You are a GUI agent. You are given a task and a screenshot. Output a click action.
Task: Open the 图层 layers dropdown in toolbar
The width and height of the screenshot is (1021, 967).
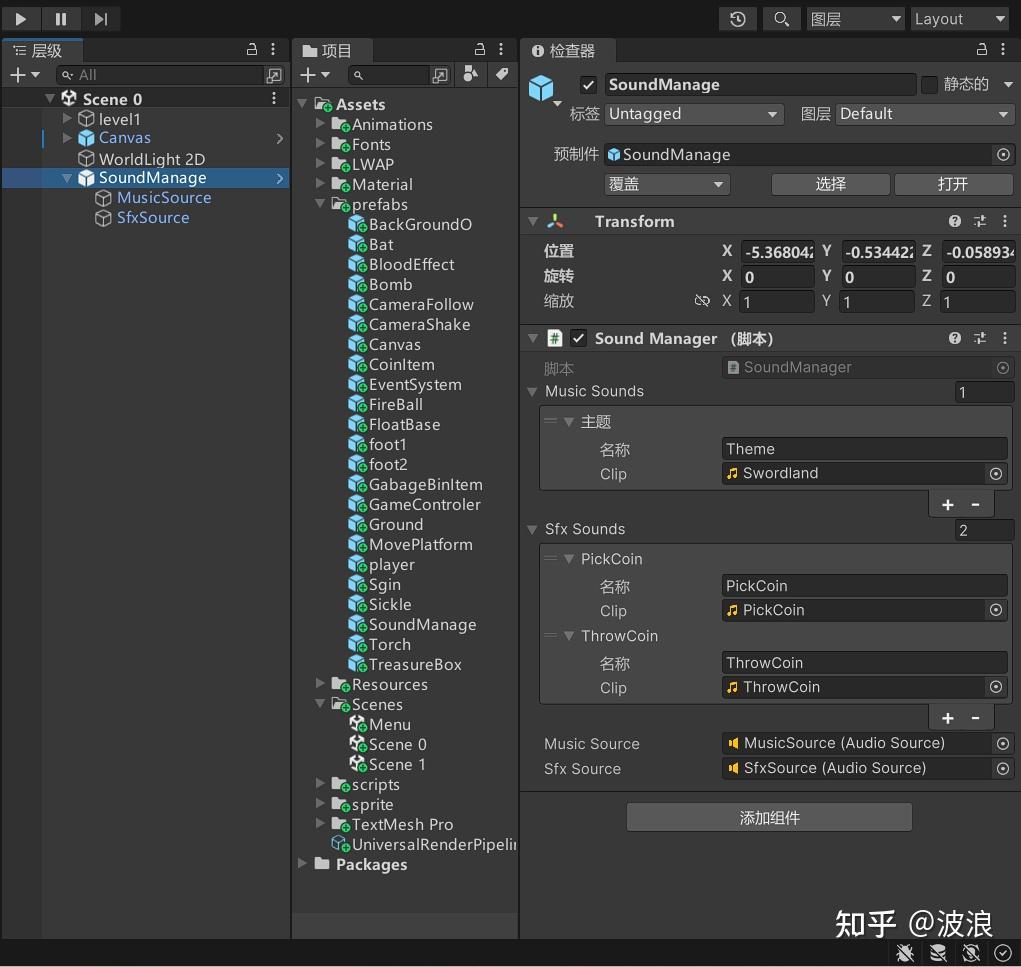(x=856, y=19)
